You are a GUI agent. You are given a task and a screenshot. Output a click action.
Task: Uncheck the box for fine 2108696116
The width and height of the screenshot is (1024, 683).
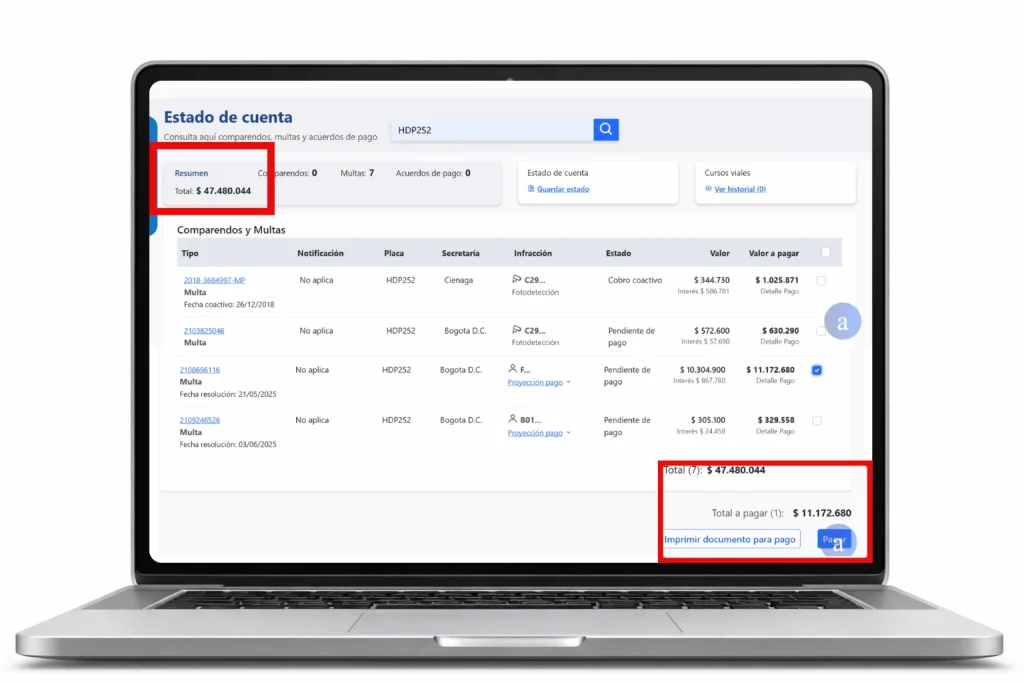click(816, 370)
